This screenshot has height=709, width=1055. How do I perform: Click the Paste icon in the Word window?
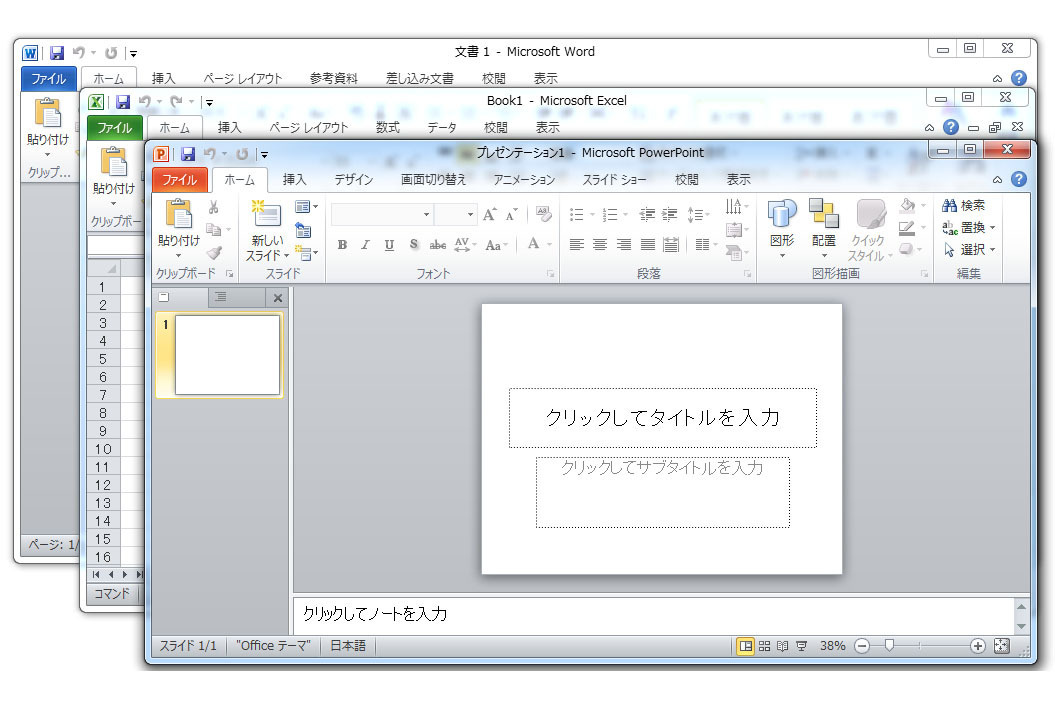tap(48, 112)
